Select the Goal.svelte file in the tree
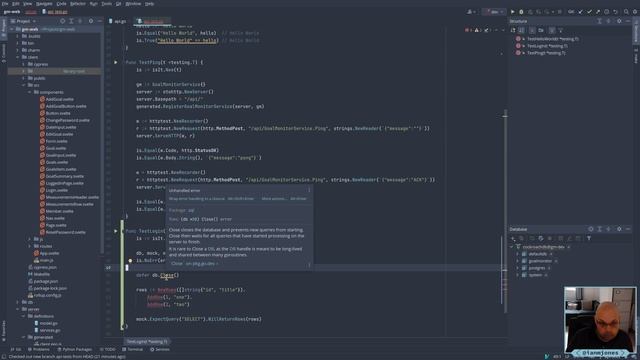The width and height of the screenshot is (640, 360). point(56,148)
